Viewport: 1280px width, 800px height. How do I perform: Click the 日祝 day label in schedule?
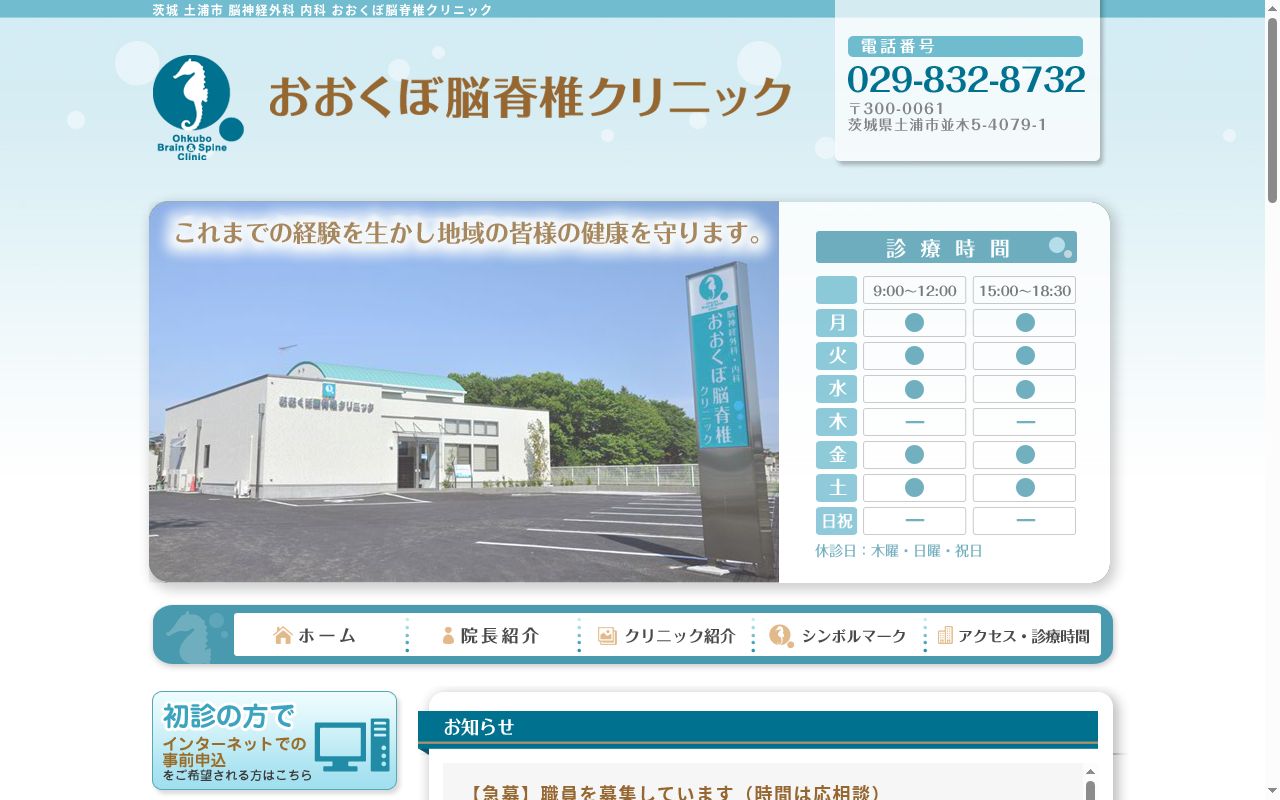pos(836,521)
